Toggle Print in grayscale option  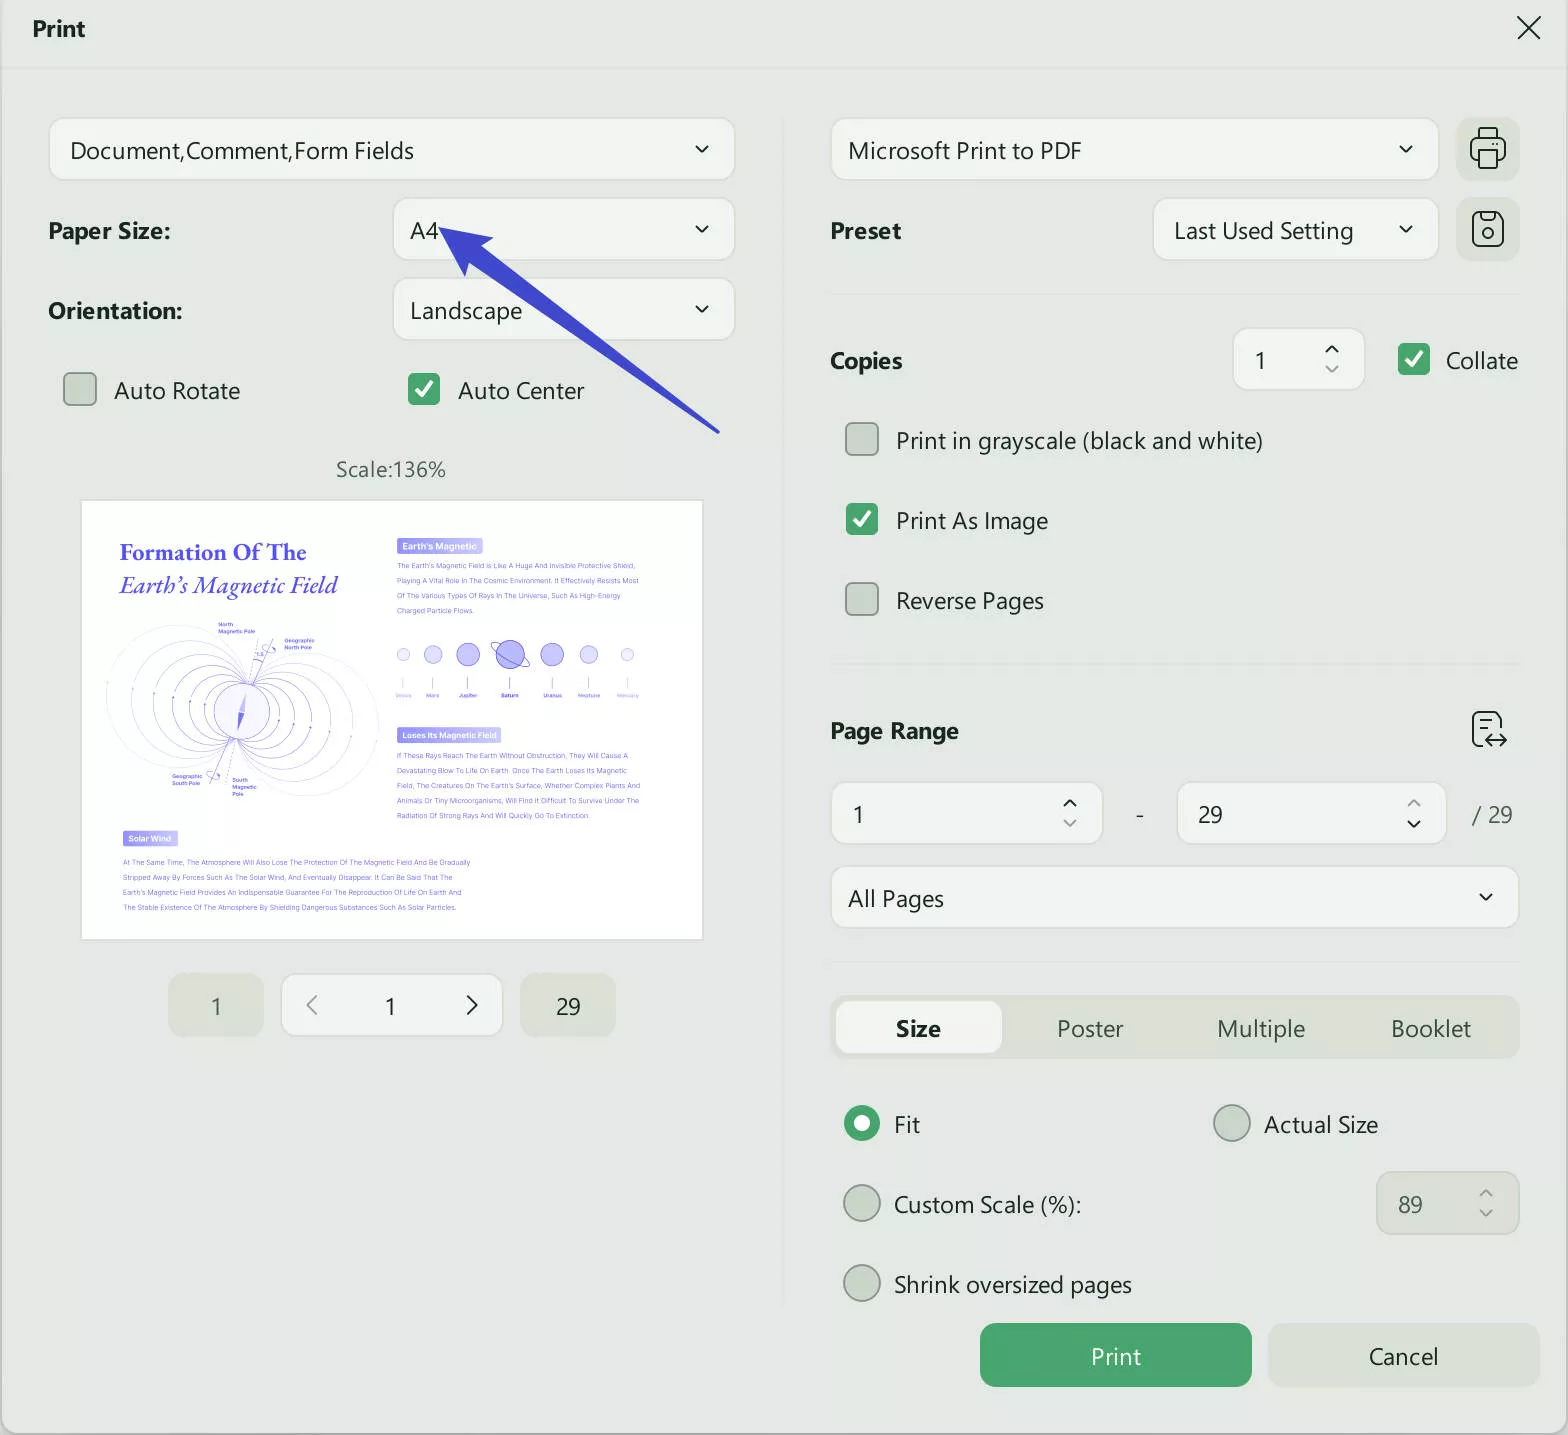click(x=862, y=440)
